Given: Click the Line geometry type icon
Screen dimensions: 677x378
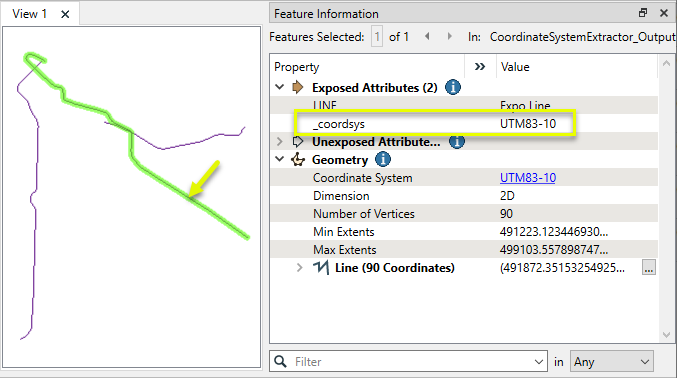Looking at the screenshot, I should [320, 267].
